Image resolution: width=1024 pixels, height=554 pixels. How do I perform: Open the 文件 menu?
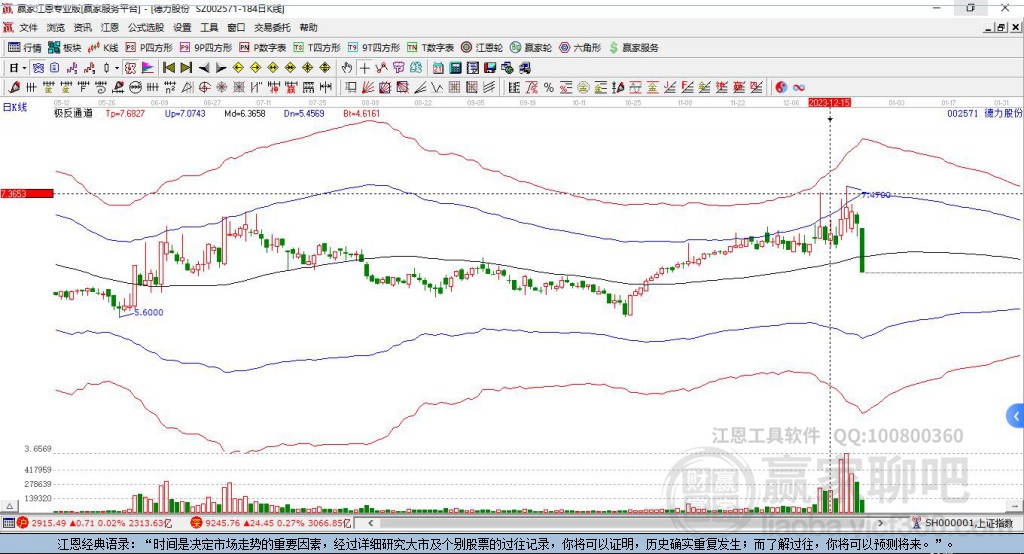click(x=28, y=27)
